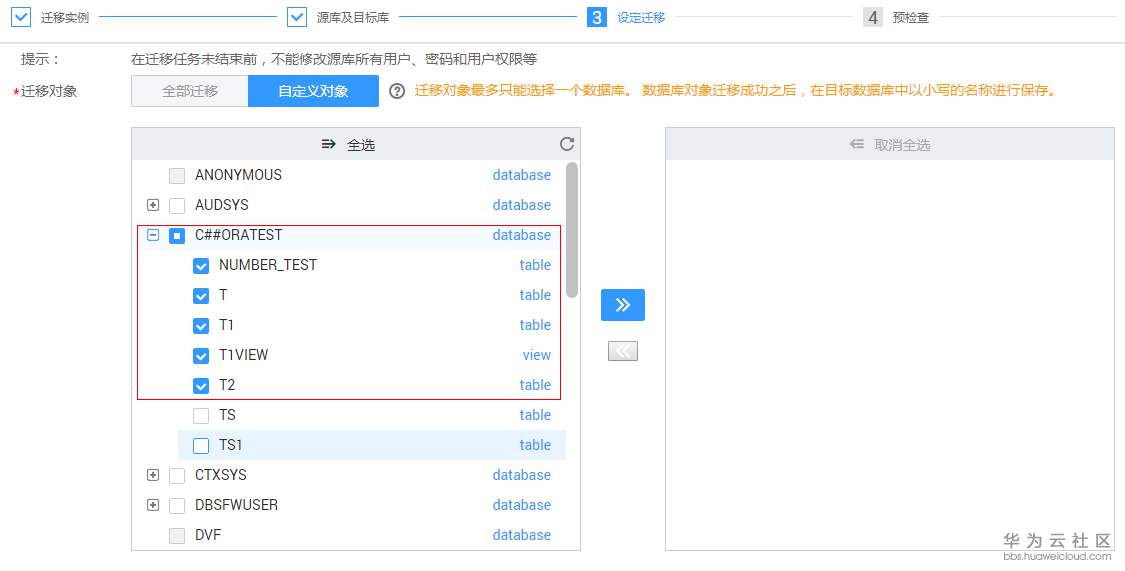Screen dimensions: 1125x571
Task: Click the T2 row name
Action: (x=227, y=384)
